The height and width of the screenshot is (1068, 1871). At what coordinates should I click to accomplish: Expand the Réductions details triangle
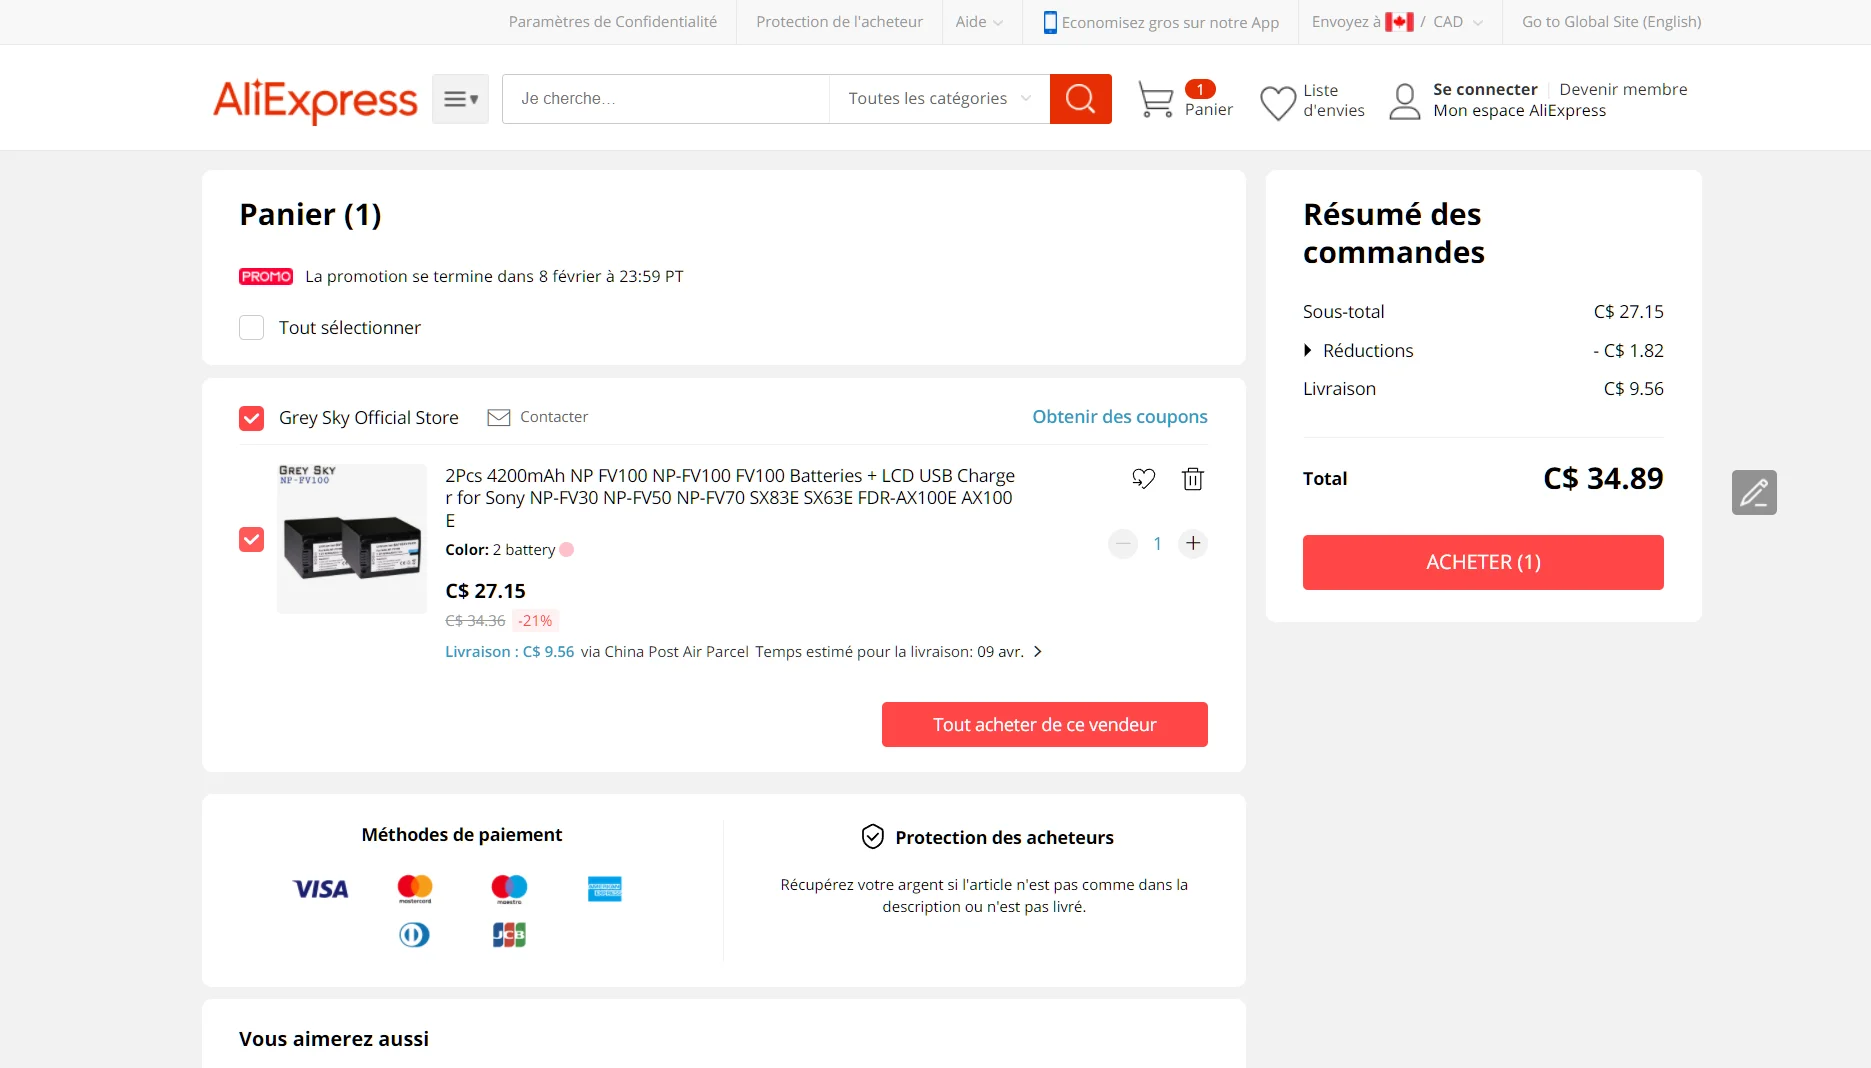click(x=1307, y=351)
